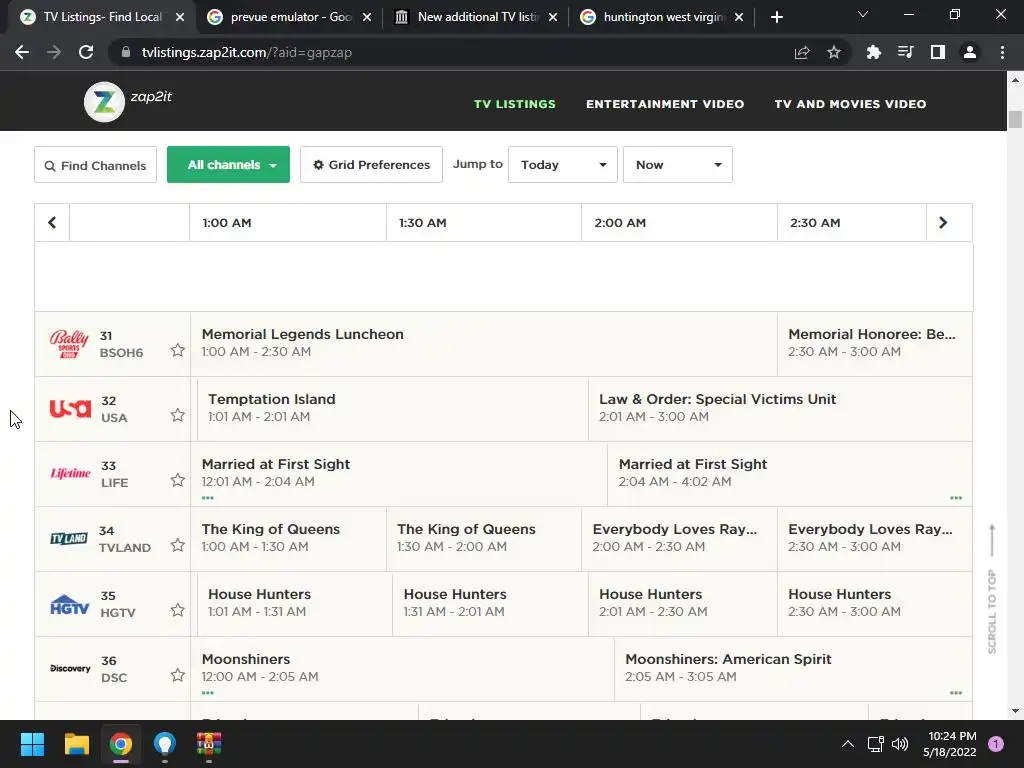Image resolution: width=1024 pixels, height=768 pixels.
Task: Select TV LISTINGS in navigation
Action: click(515, 104)
